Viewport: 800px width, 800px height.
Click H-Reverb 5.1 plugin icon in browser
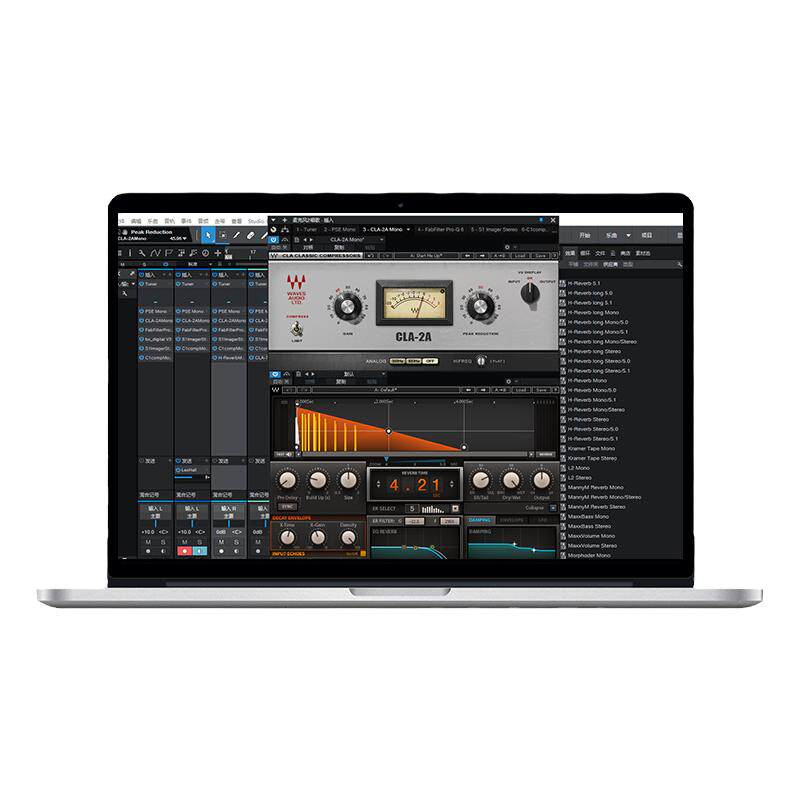click(x=563, y=283)
